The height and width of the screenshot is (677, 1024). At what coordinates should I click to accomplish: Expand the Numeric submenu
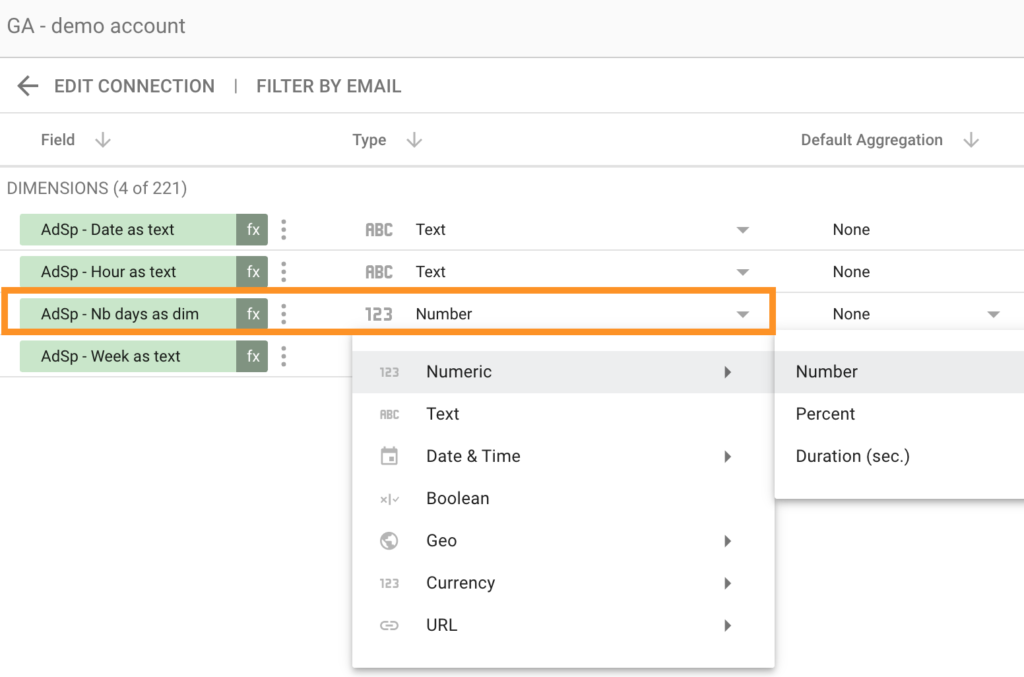point(563,372)
